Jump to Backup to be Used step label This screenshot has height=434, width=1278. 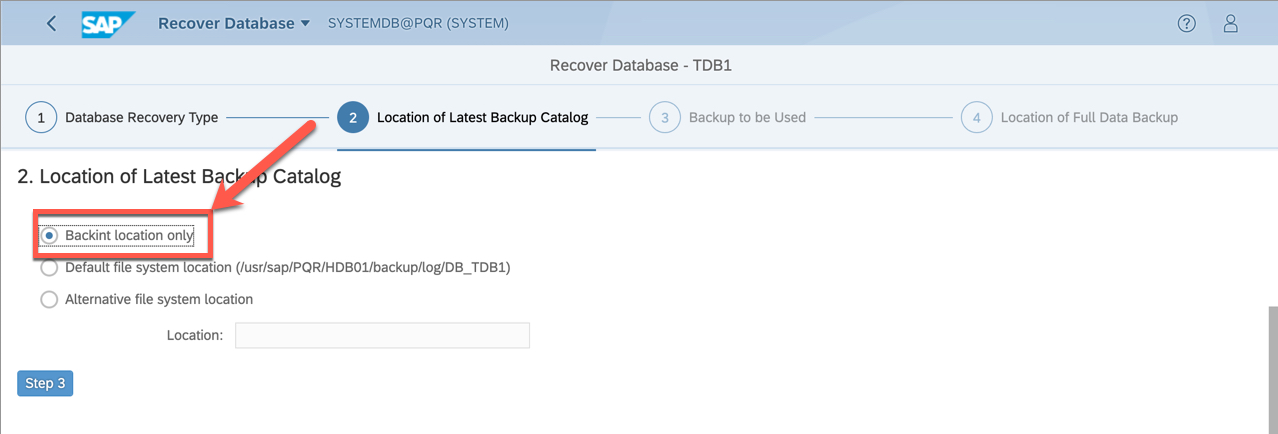[x=747, y=117]
